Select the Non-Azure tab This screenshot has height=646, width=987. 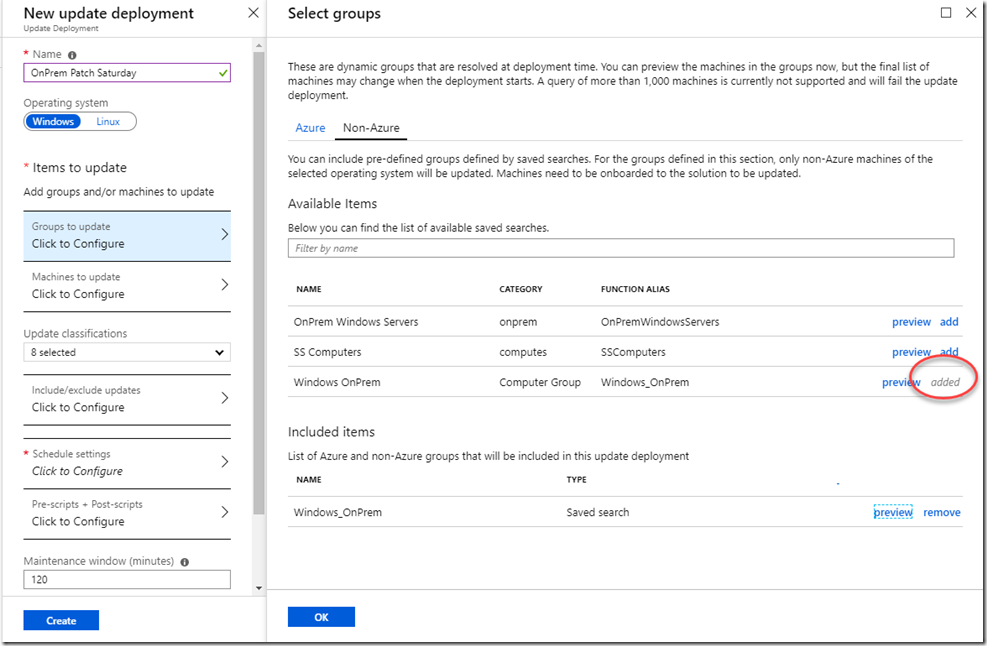pyautogui.click(x=371, y=128)
